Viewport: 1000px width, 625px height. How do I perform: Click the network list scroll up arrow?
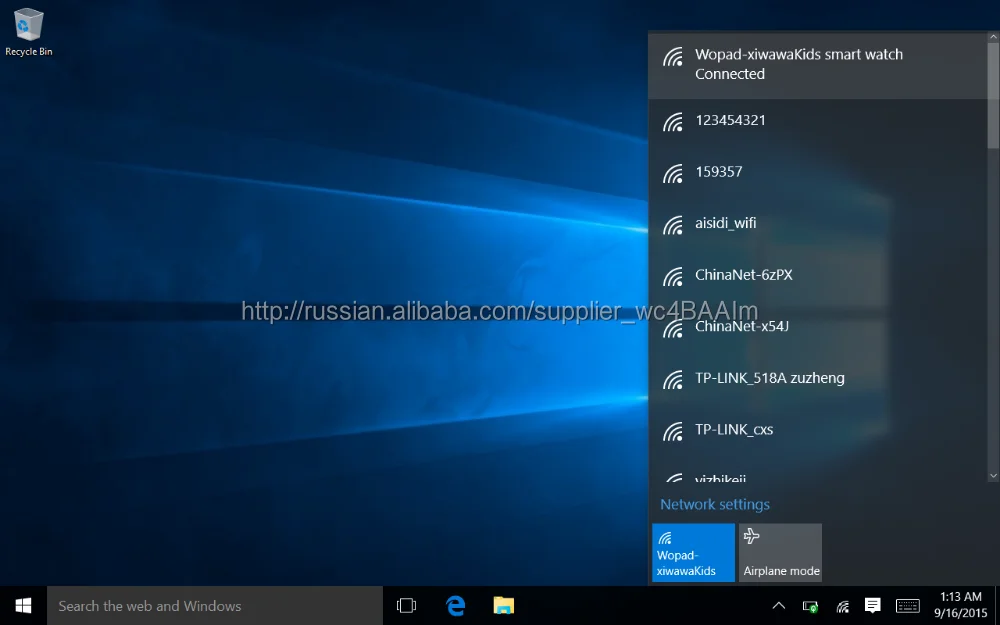tap(994, 37)
